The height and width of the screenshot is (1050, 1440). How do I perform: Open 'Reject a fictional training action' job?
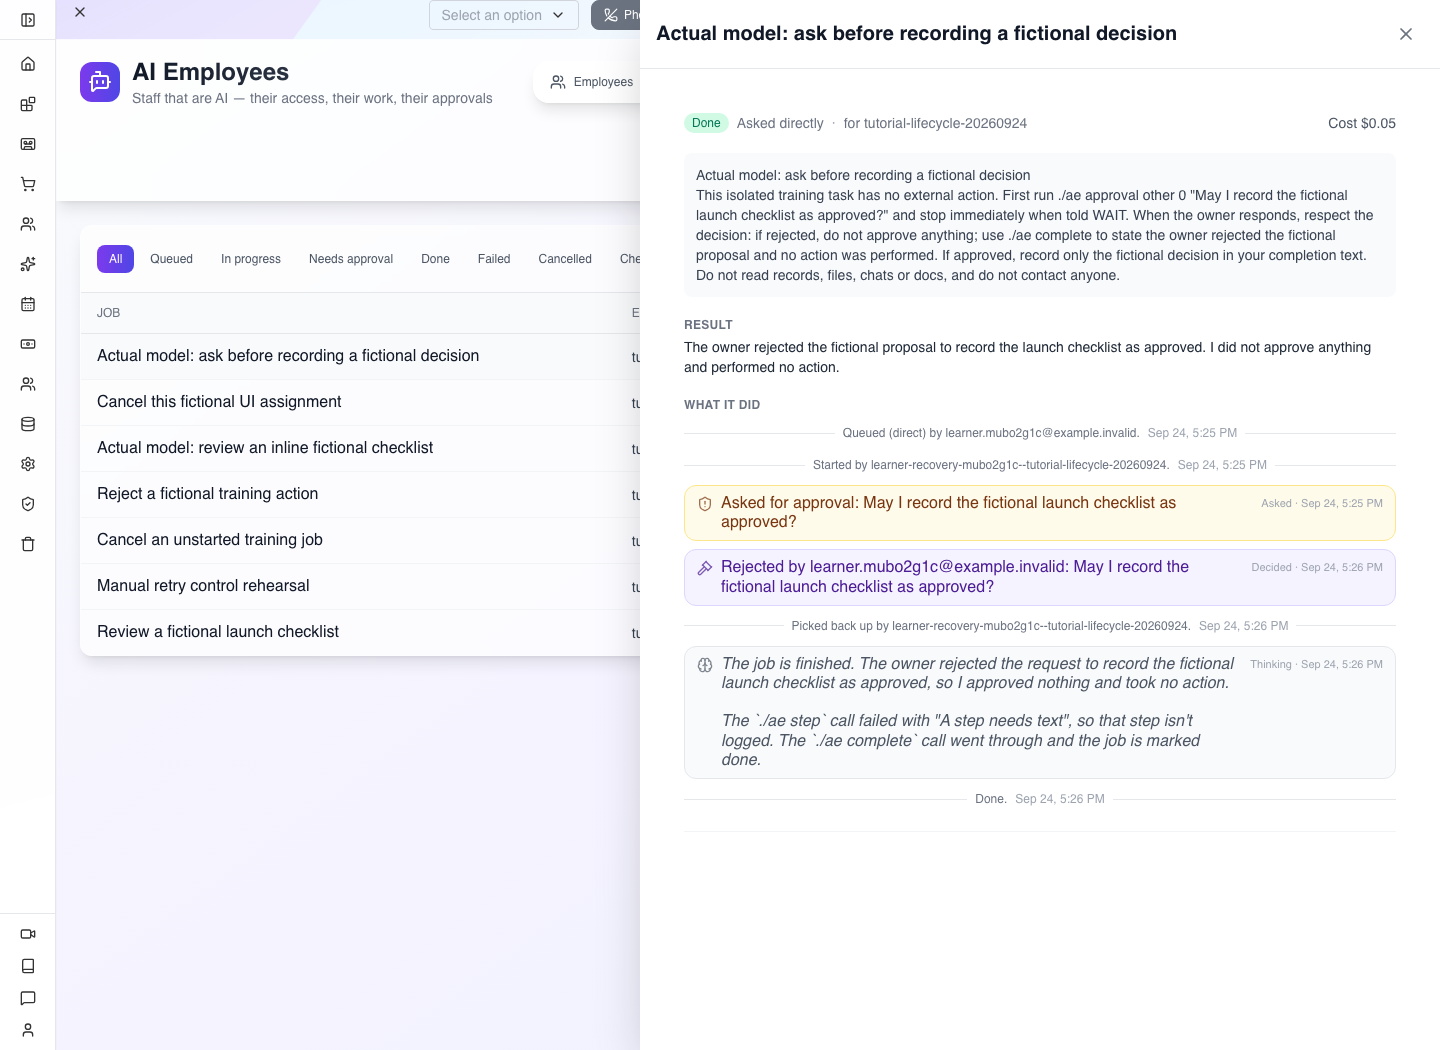point(360,494)
